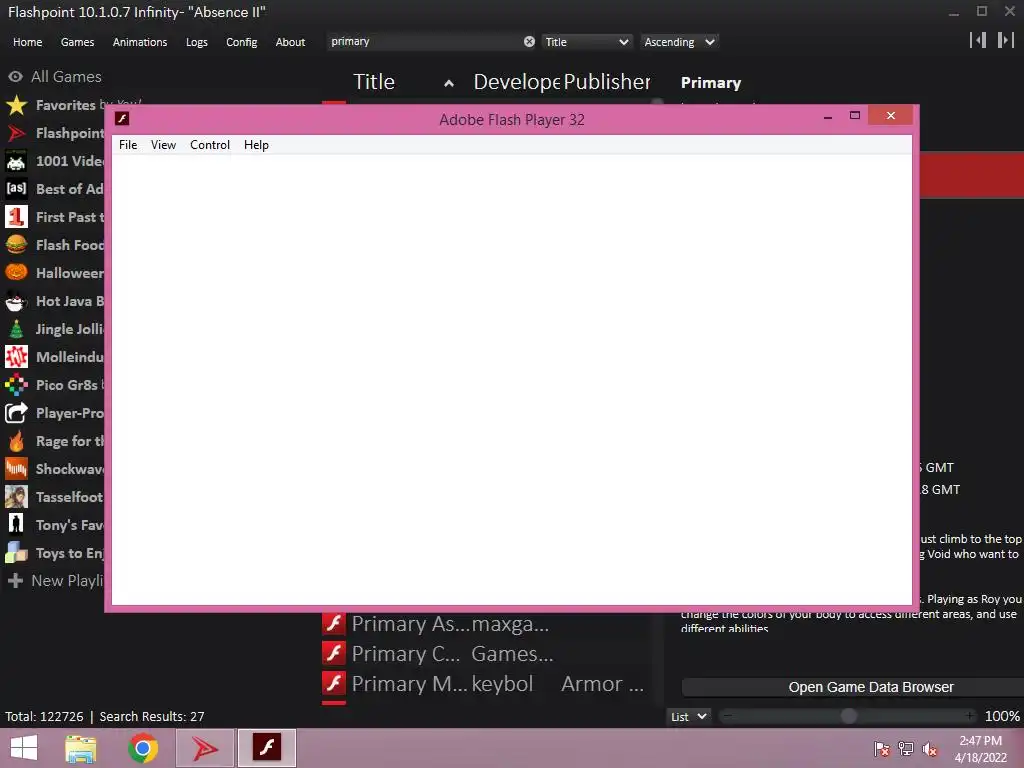Adjust the zoom scale slider handle
The width and height of the screenshot is (1024, 768).
click(848, 716)
